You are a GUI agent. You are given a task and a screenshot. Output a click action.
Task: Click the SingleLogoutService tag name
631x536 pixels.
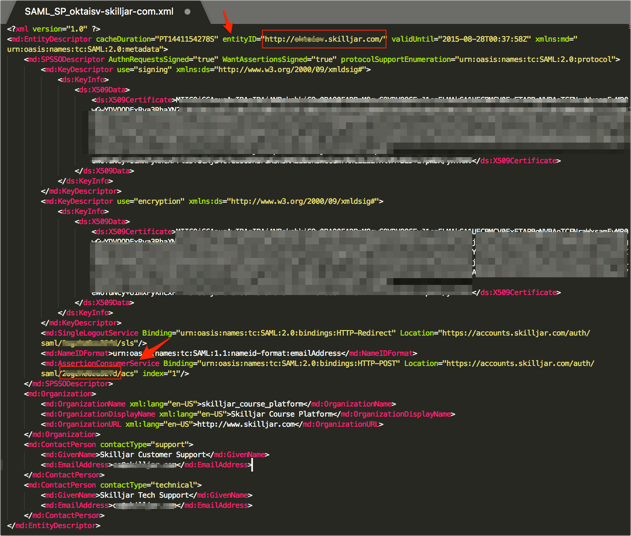[x=98, y=332]
